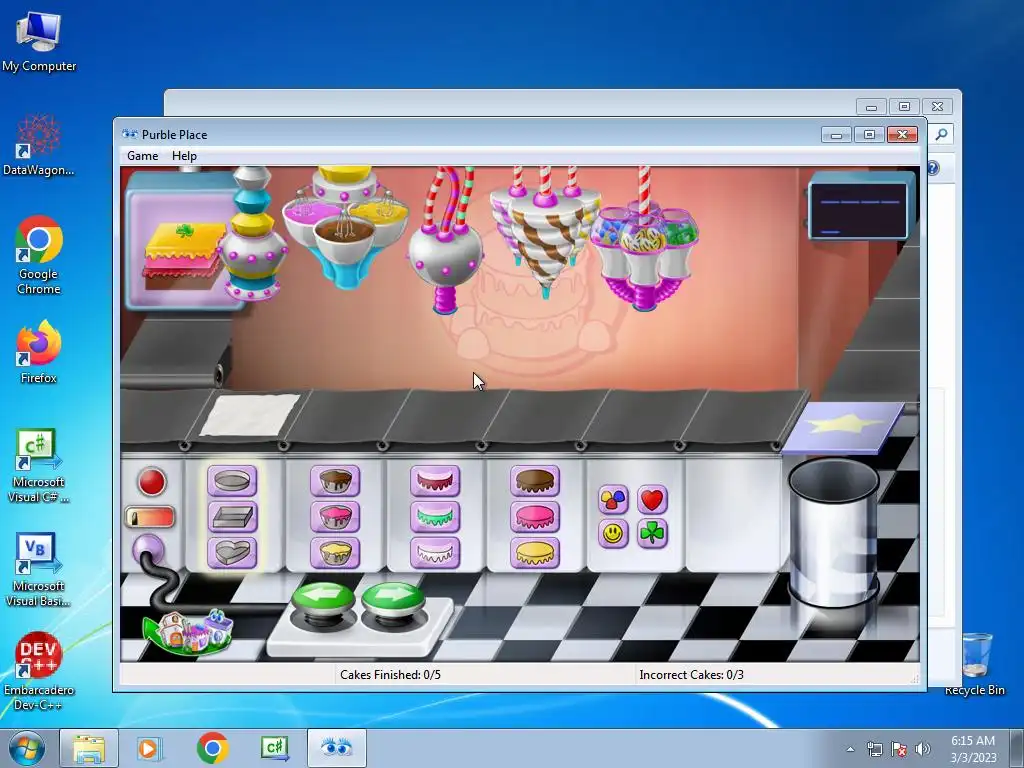Maximize the Purble Place window

(x=869, y=135)
